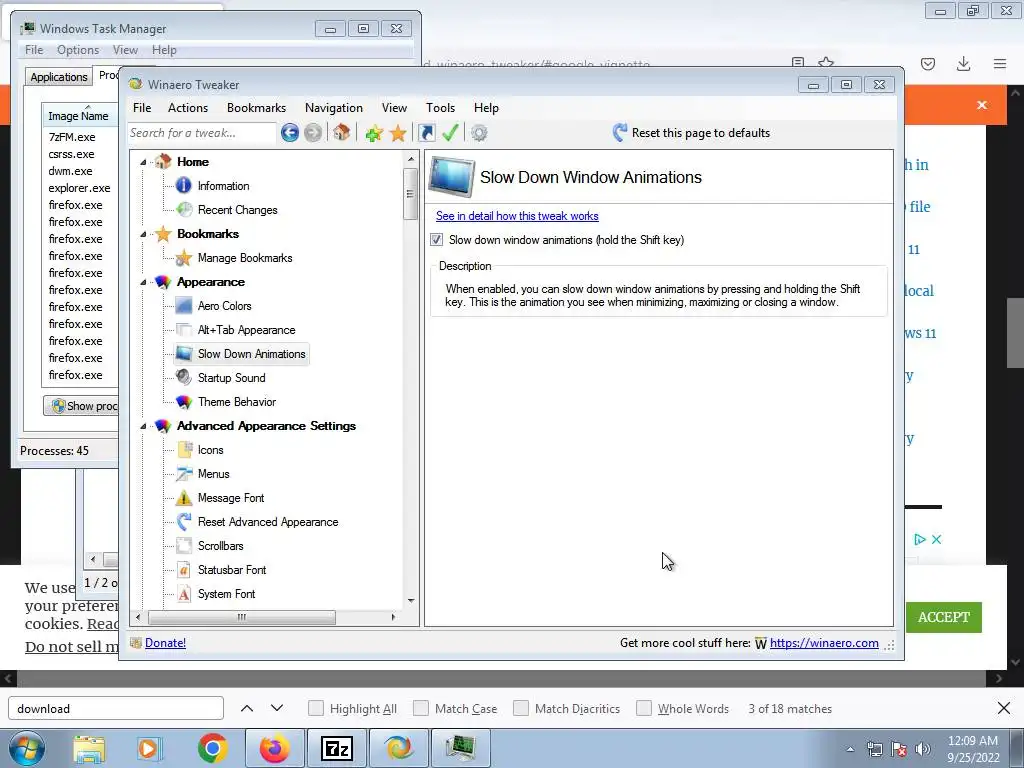Open the Tools menu in Winaero Tweaker
The image size is (1024, 768).
click(x=440, y=108)
